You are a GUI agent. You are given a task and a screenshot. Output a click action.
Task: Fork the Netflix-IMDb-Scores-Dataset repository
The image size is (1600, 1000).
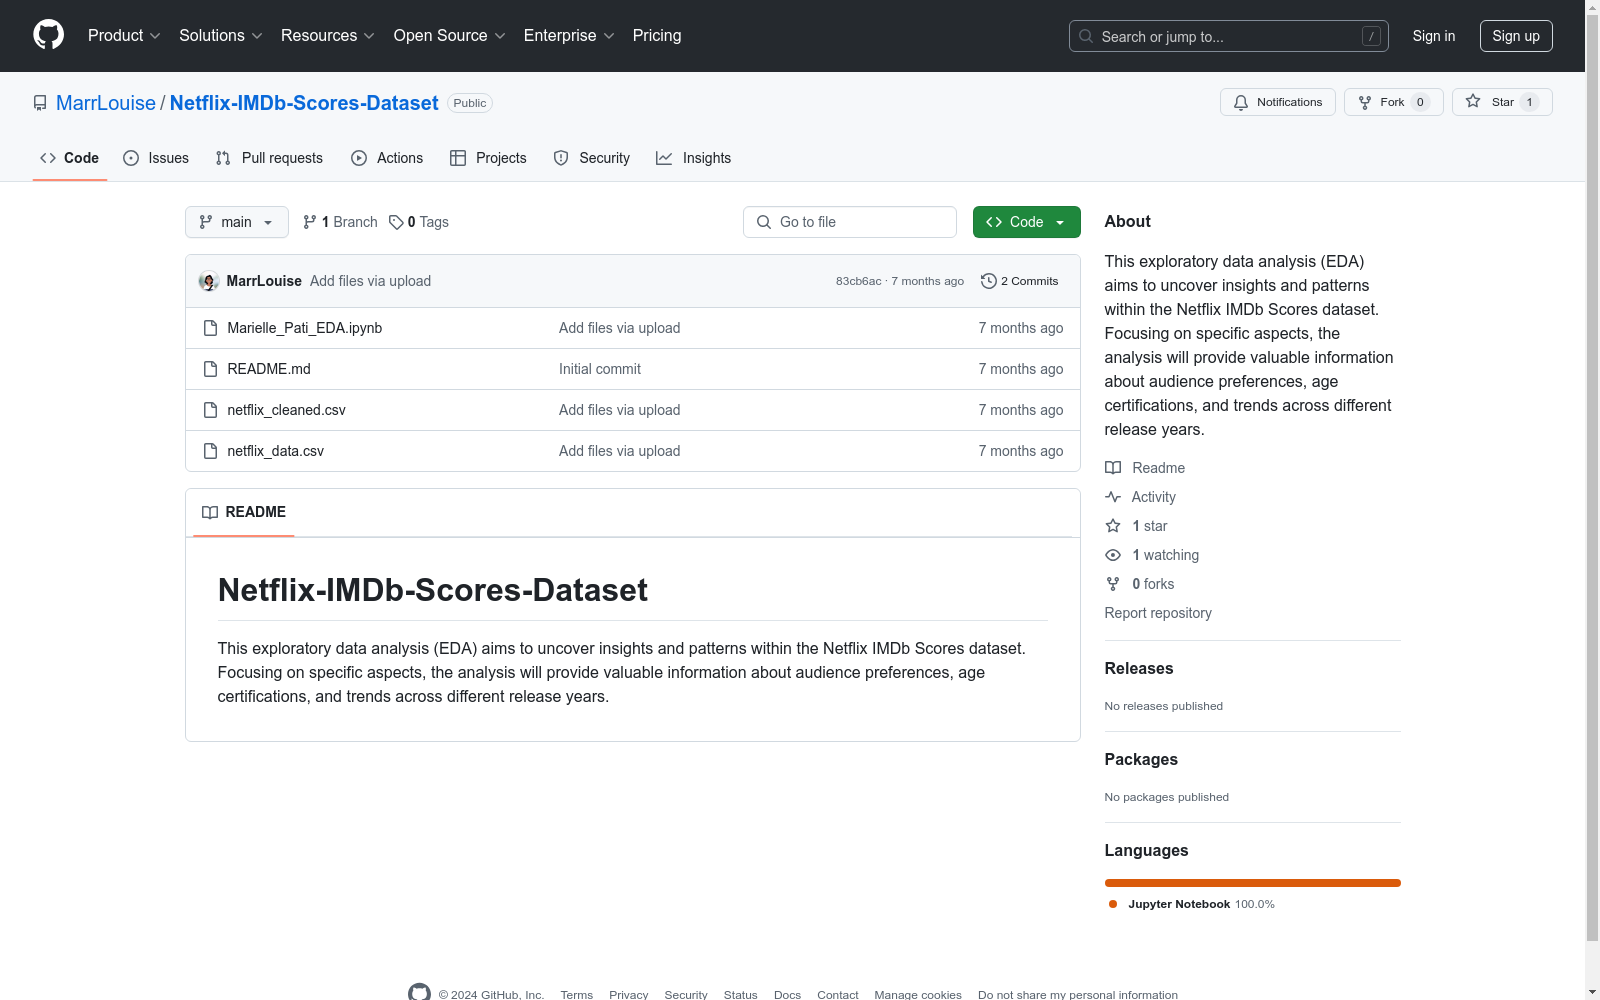click(x=1393, y=102)
